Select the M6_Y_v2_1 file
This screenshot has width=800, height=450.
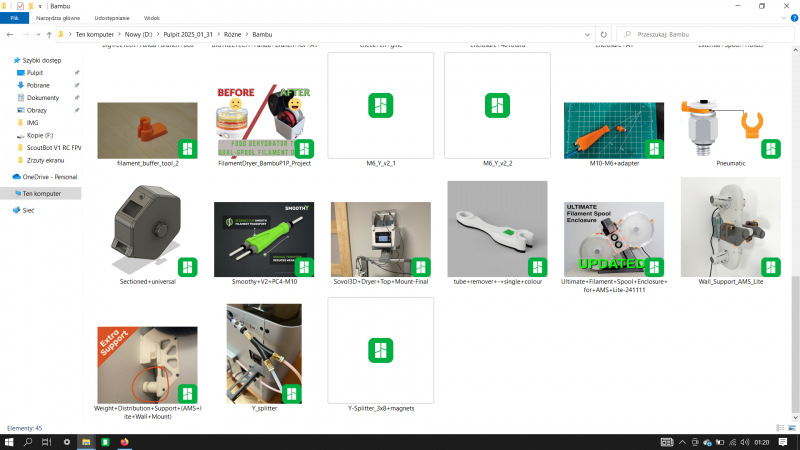click(x=381, y=110)
